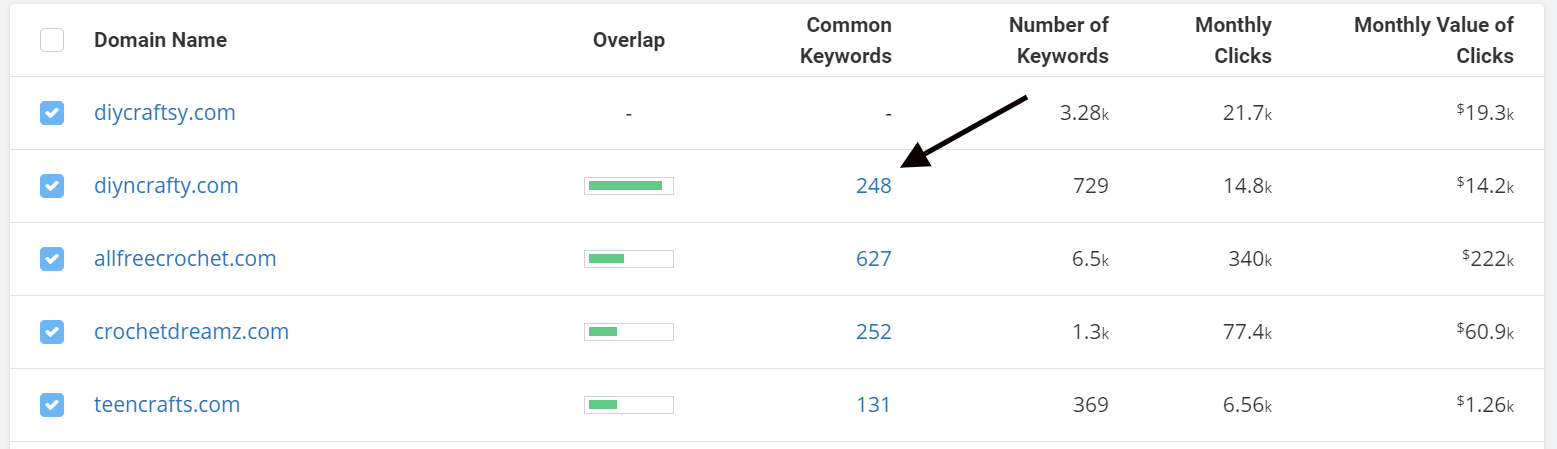This screenshot has height=449, width=1557.
Task: View 131 common keywords with teencrafts.com
Action: click(873, 405)
